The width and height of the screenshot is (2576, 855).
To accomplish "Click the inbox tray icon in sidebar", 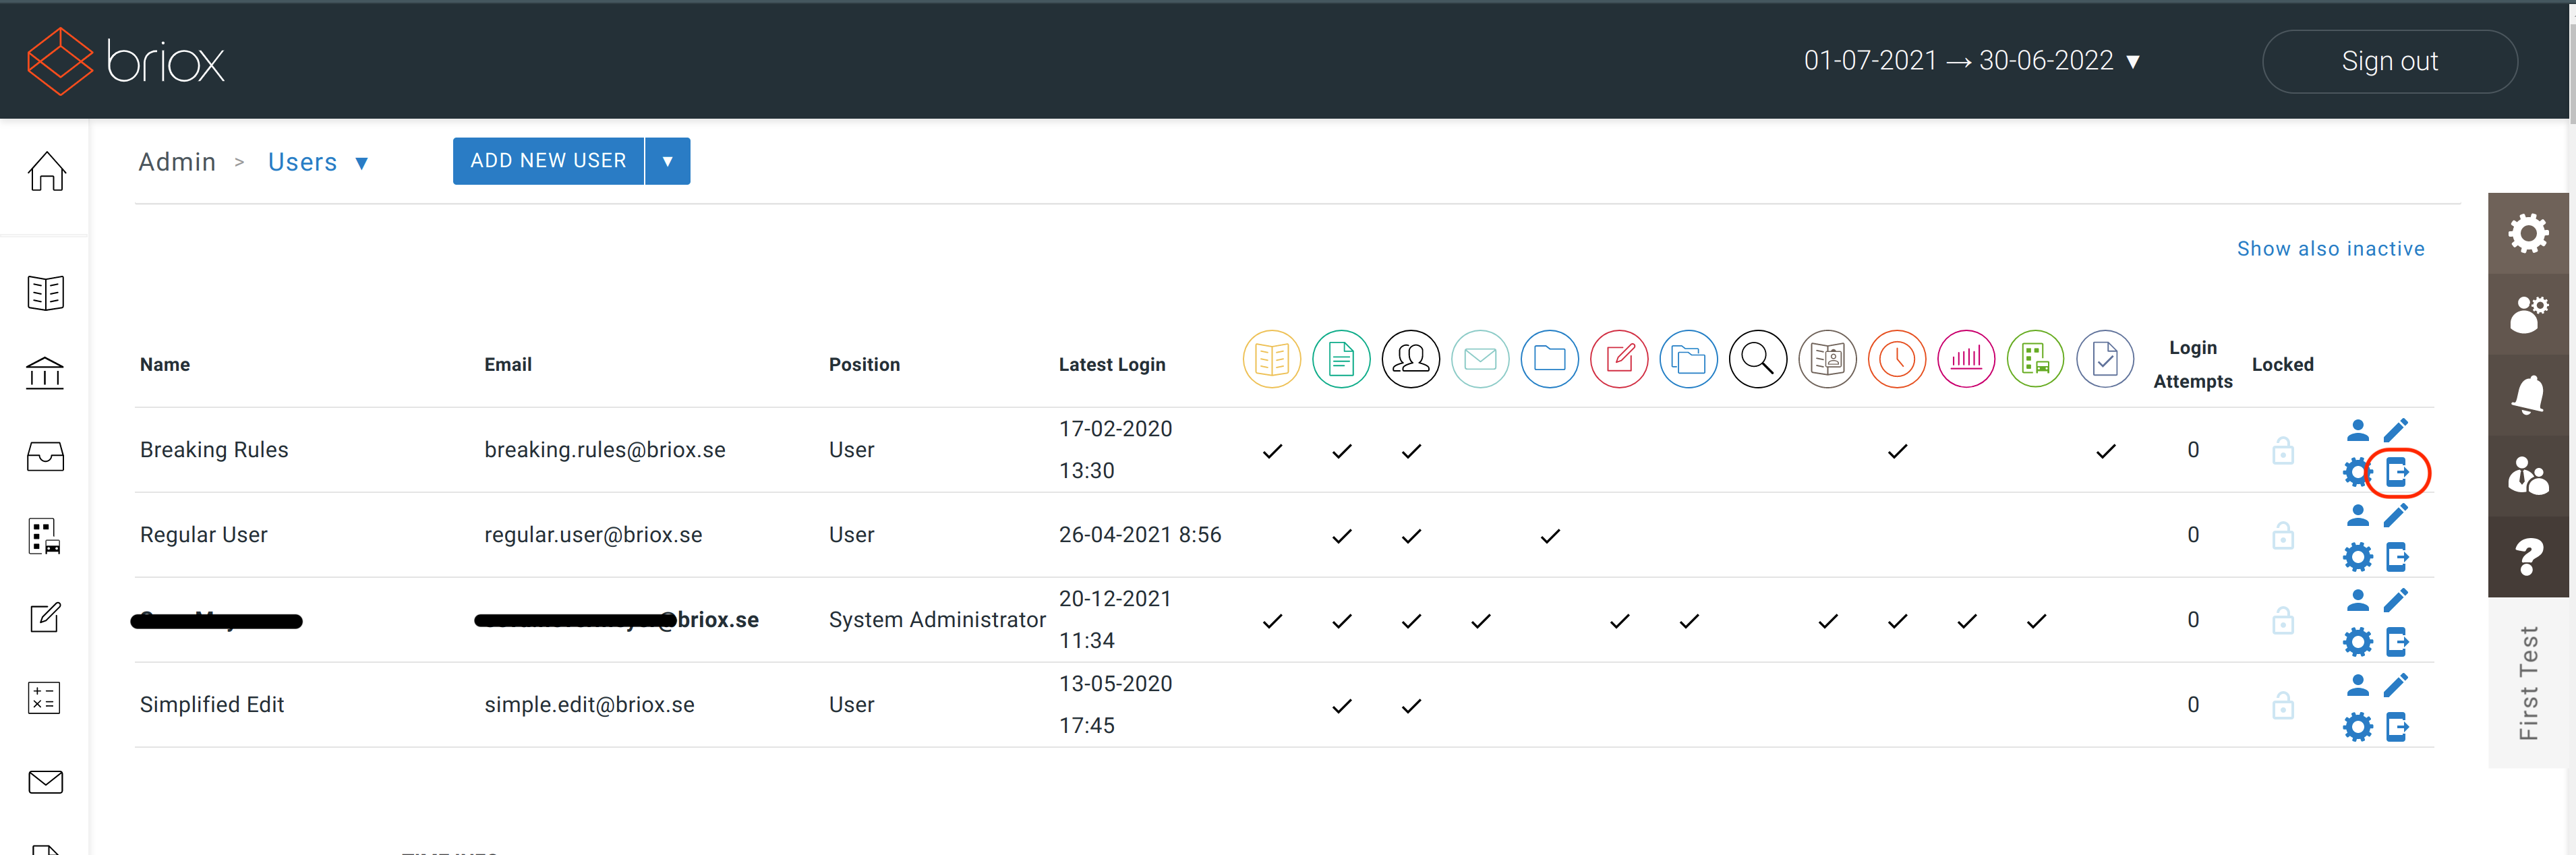I will pos(45,456).
